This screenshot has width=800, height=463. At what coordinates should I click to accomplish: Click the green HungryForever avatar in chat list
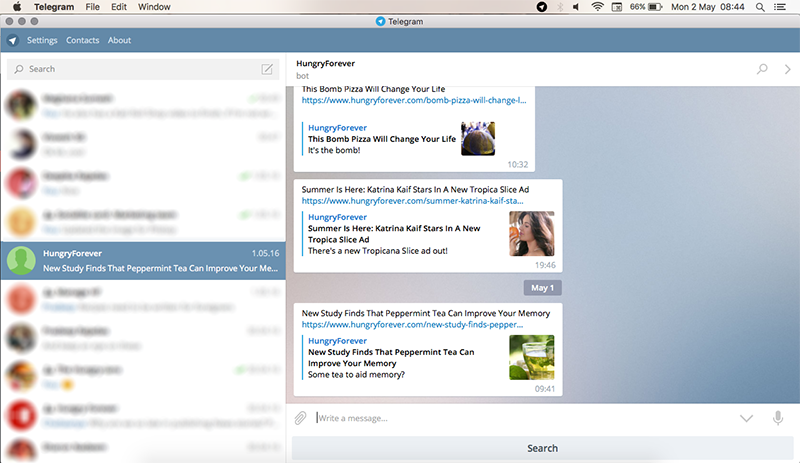point(21,260)
